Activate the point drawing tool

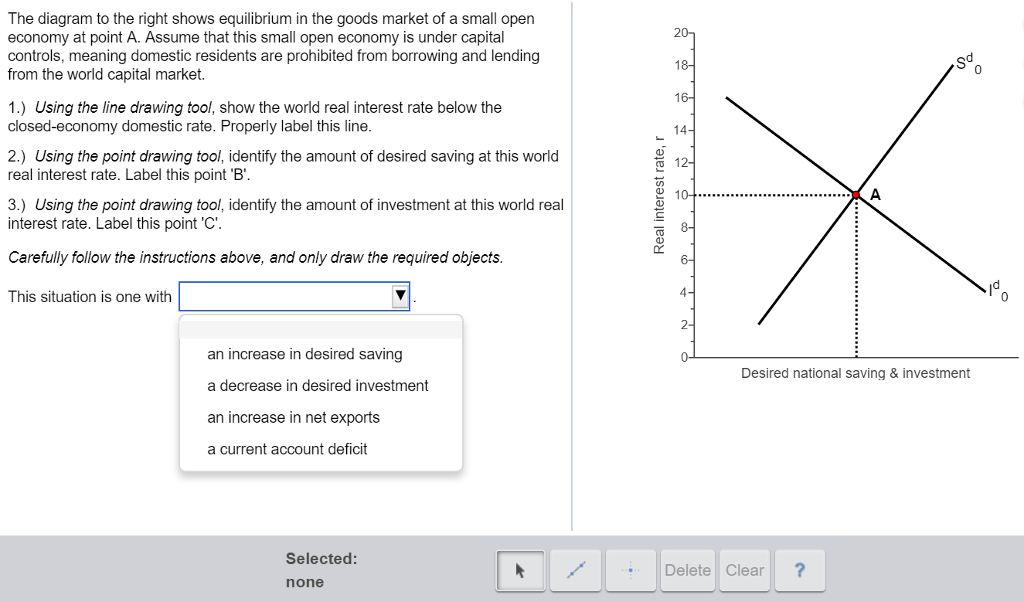click(631, 570)
